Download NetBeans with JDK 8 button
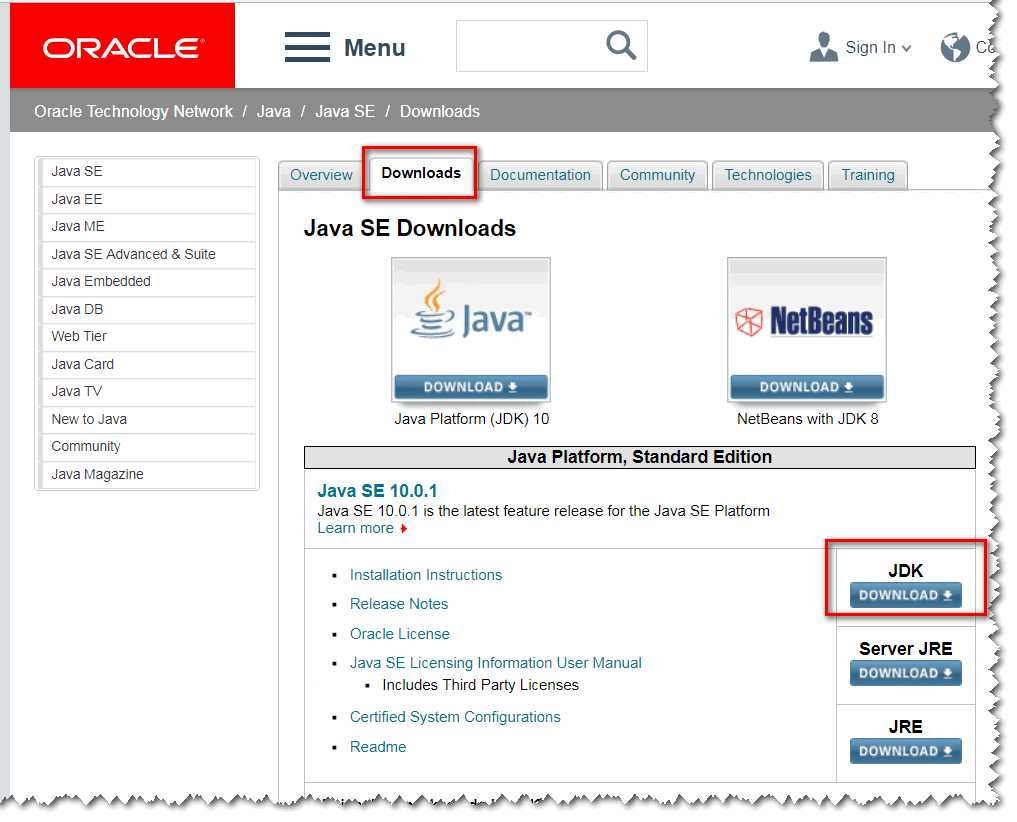1017x822 pixels. tap(807, 387)
